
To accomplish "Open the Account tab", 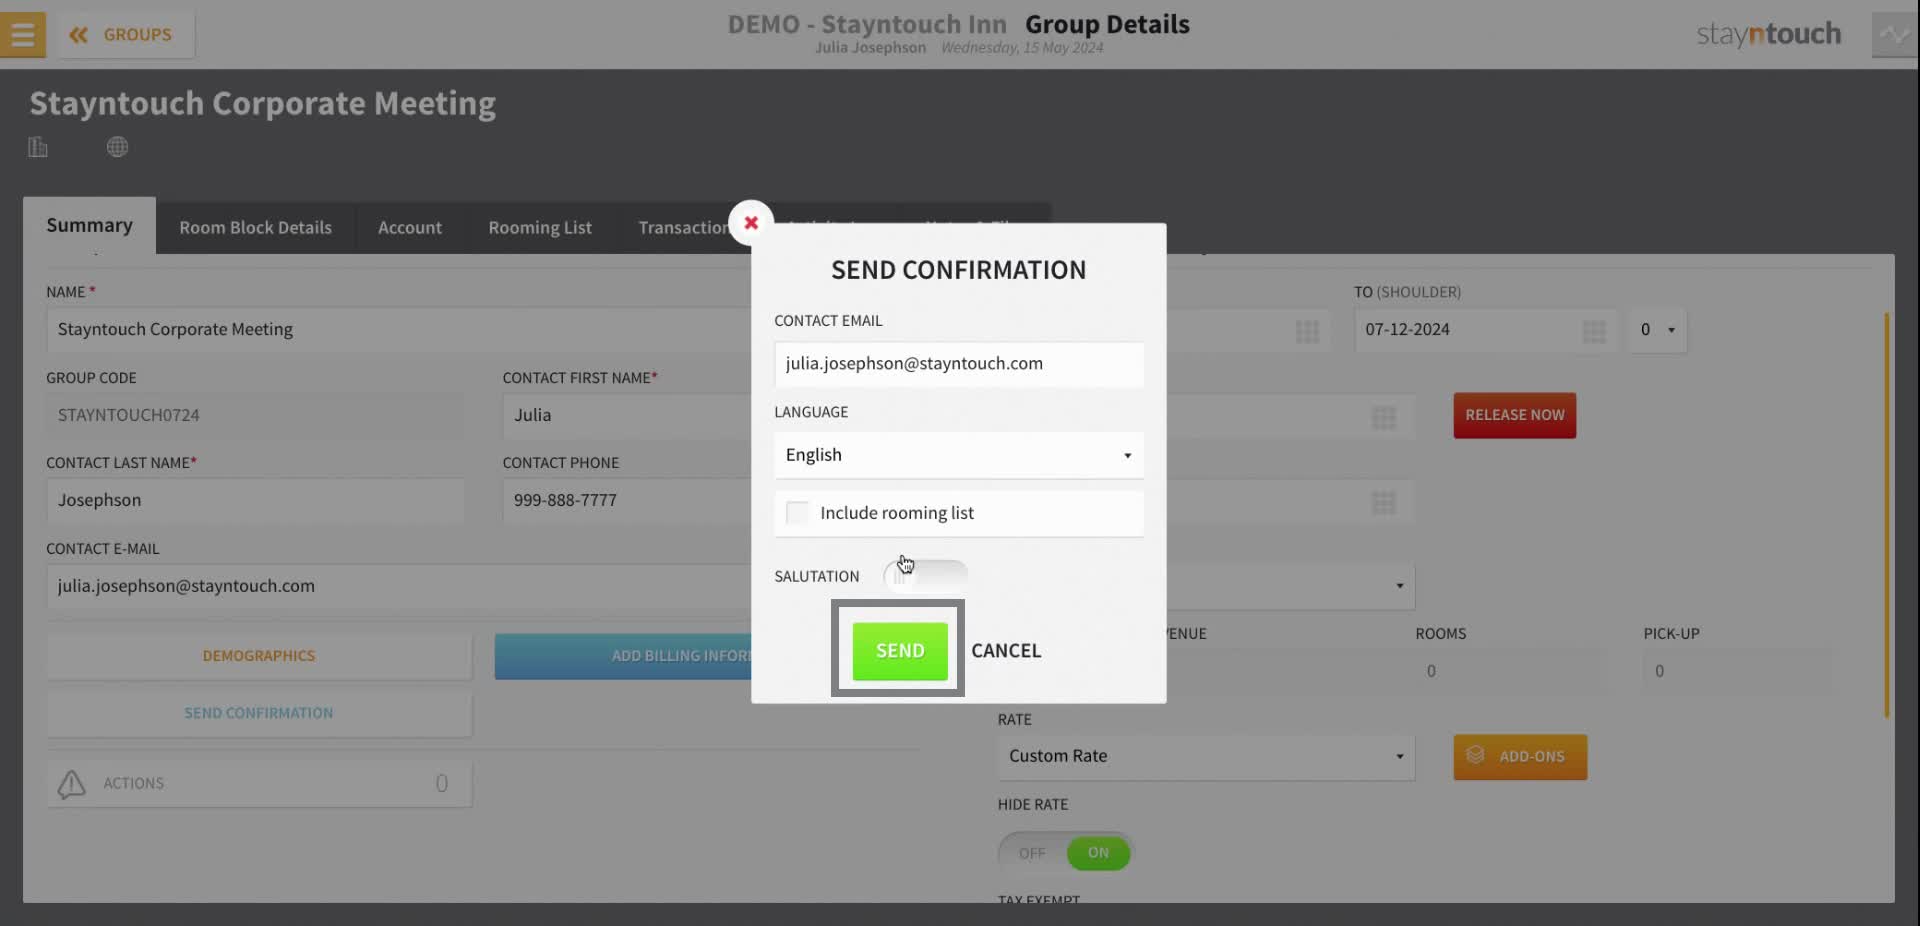I will click(410, 228).
